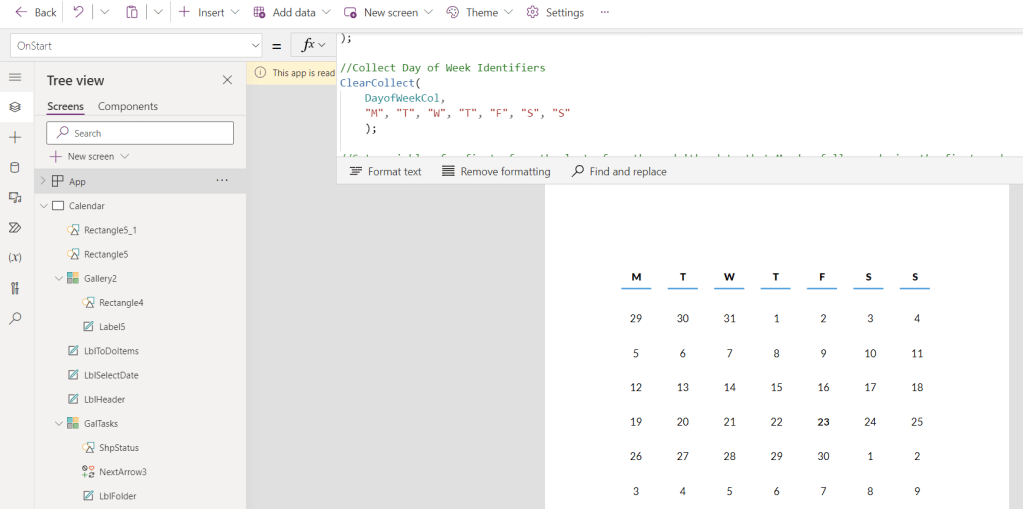Select NextArrow3 in the tree
This screenshot has width=1023, height=509.
[x=123, y=471]
